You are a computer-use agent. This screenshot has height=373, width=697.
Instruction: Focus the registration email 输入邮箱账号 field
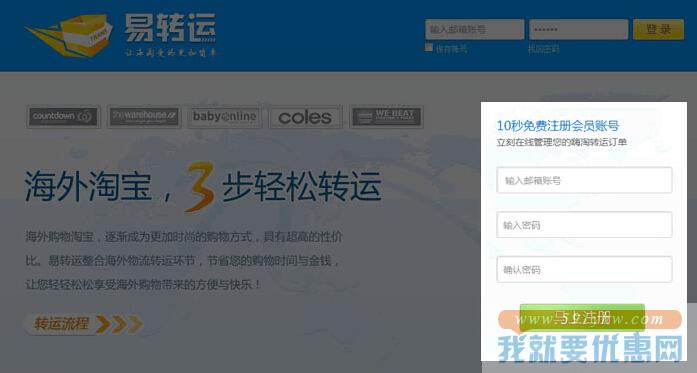[584, 180]
